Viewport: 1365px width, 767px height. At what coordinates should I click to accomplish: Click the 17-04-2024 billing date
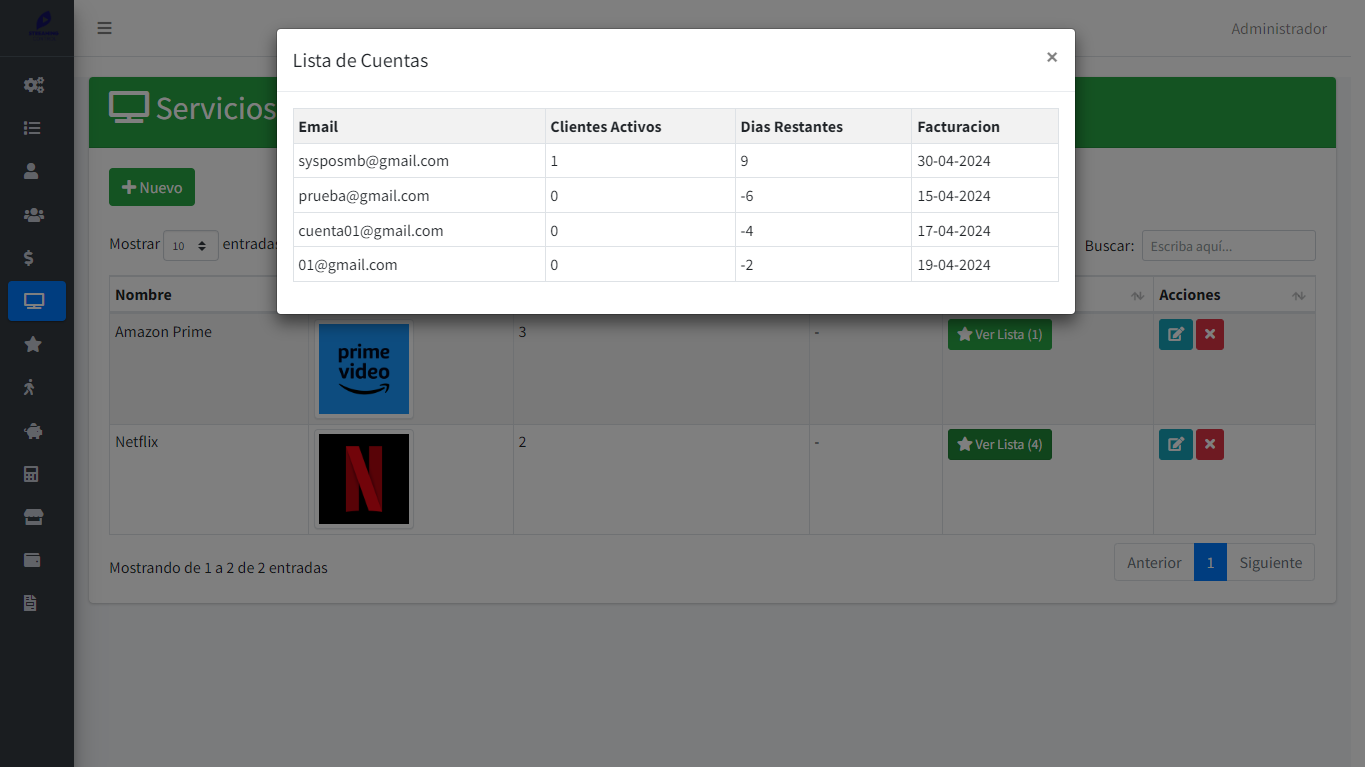(954, 231)
